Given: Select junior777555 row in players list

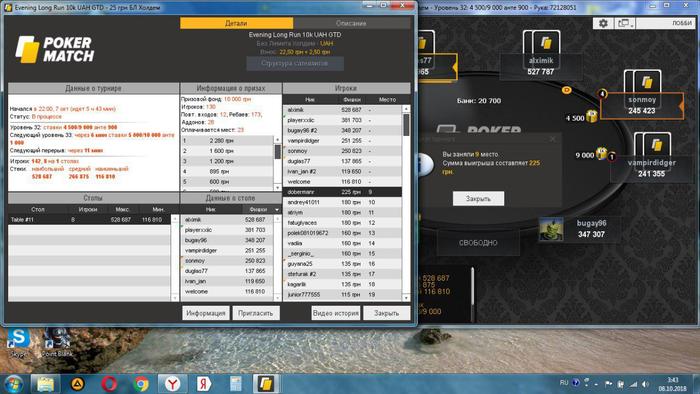Looking at the screenshot, I should tap(342, 294).
